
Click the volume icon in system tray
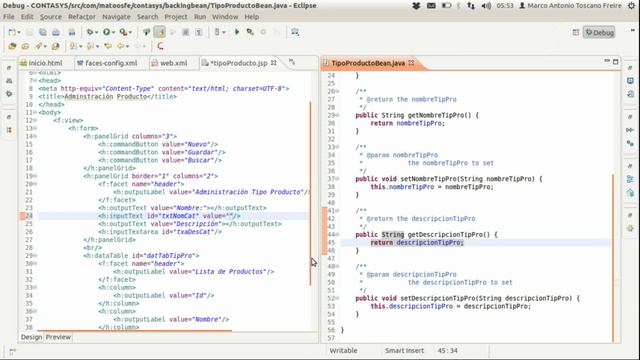486,6
